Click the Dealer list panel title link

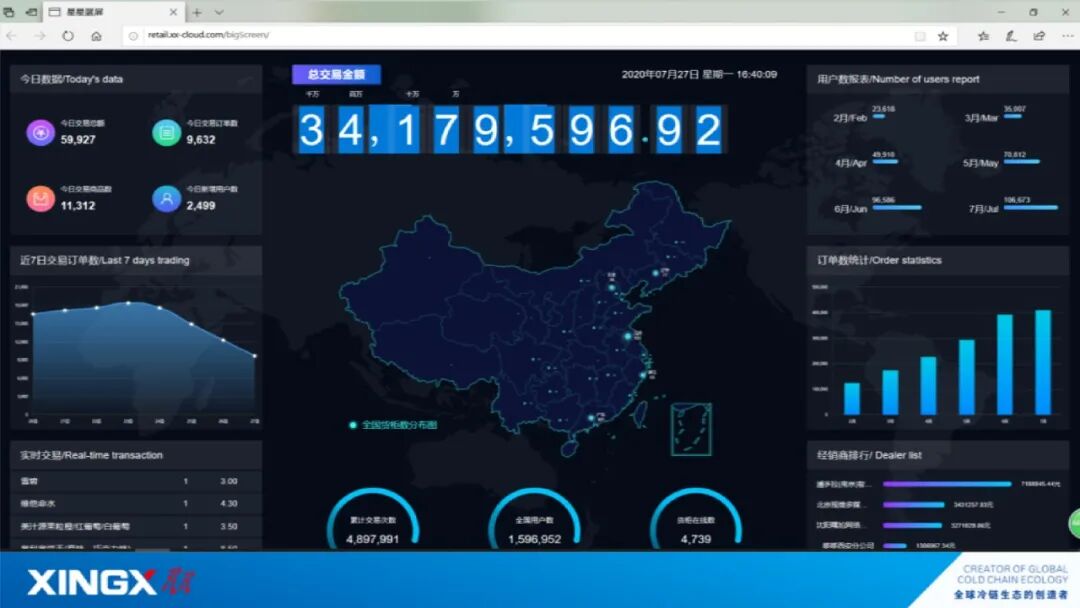[x=868, y=454]
